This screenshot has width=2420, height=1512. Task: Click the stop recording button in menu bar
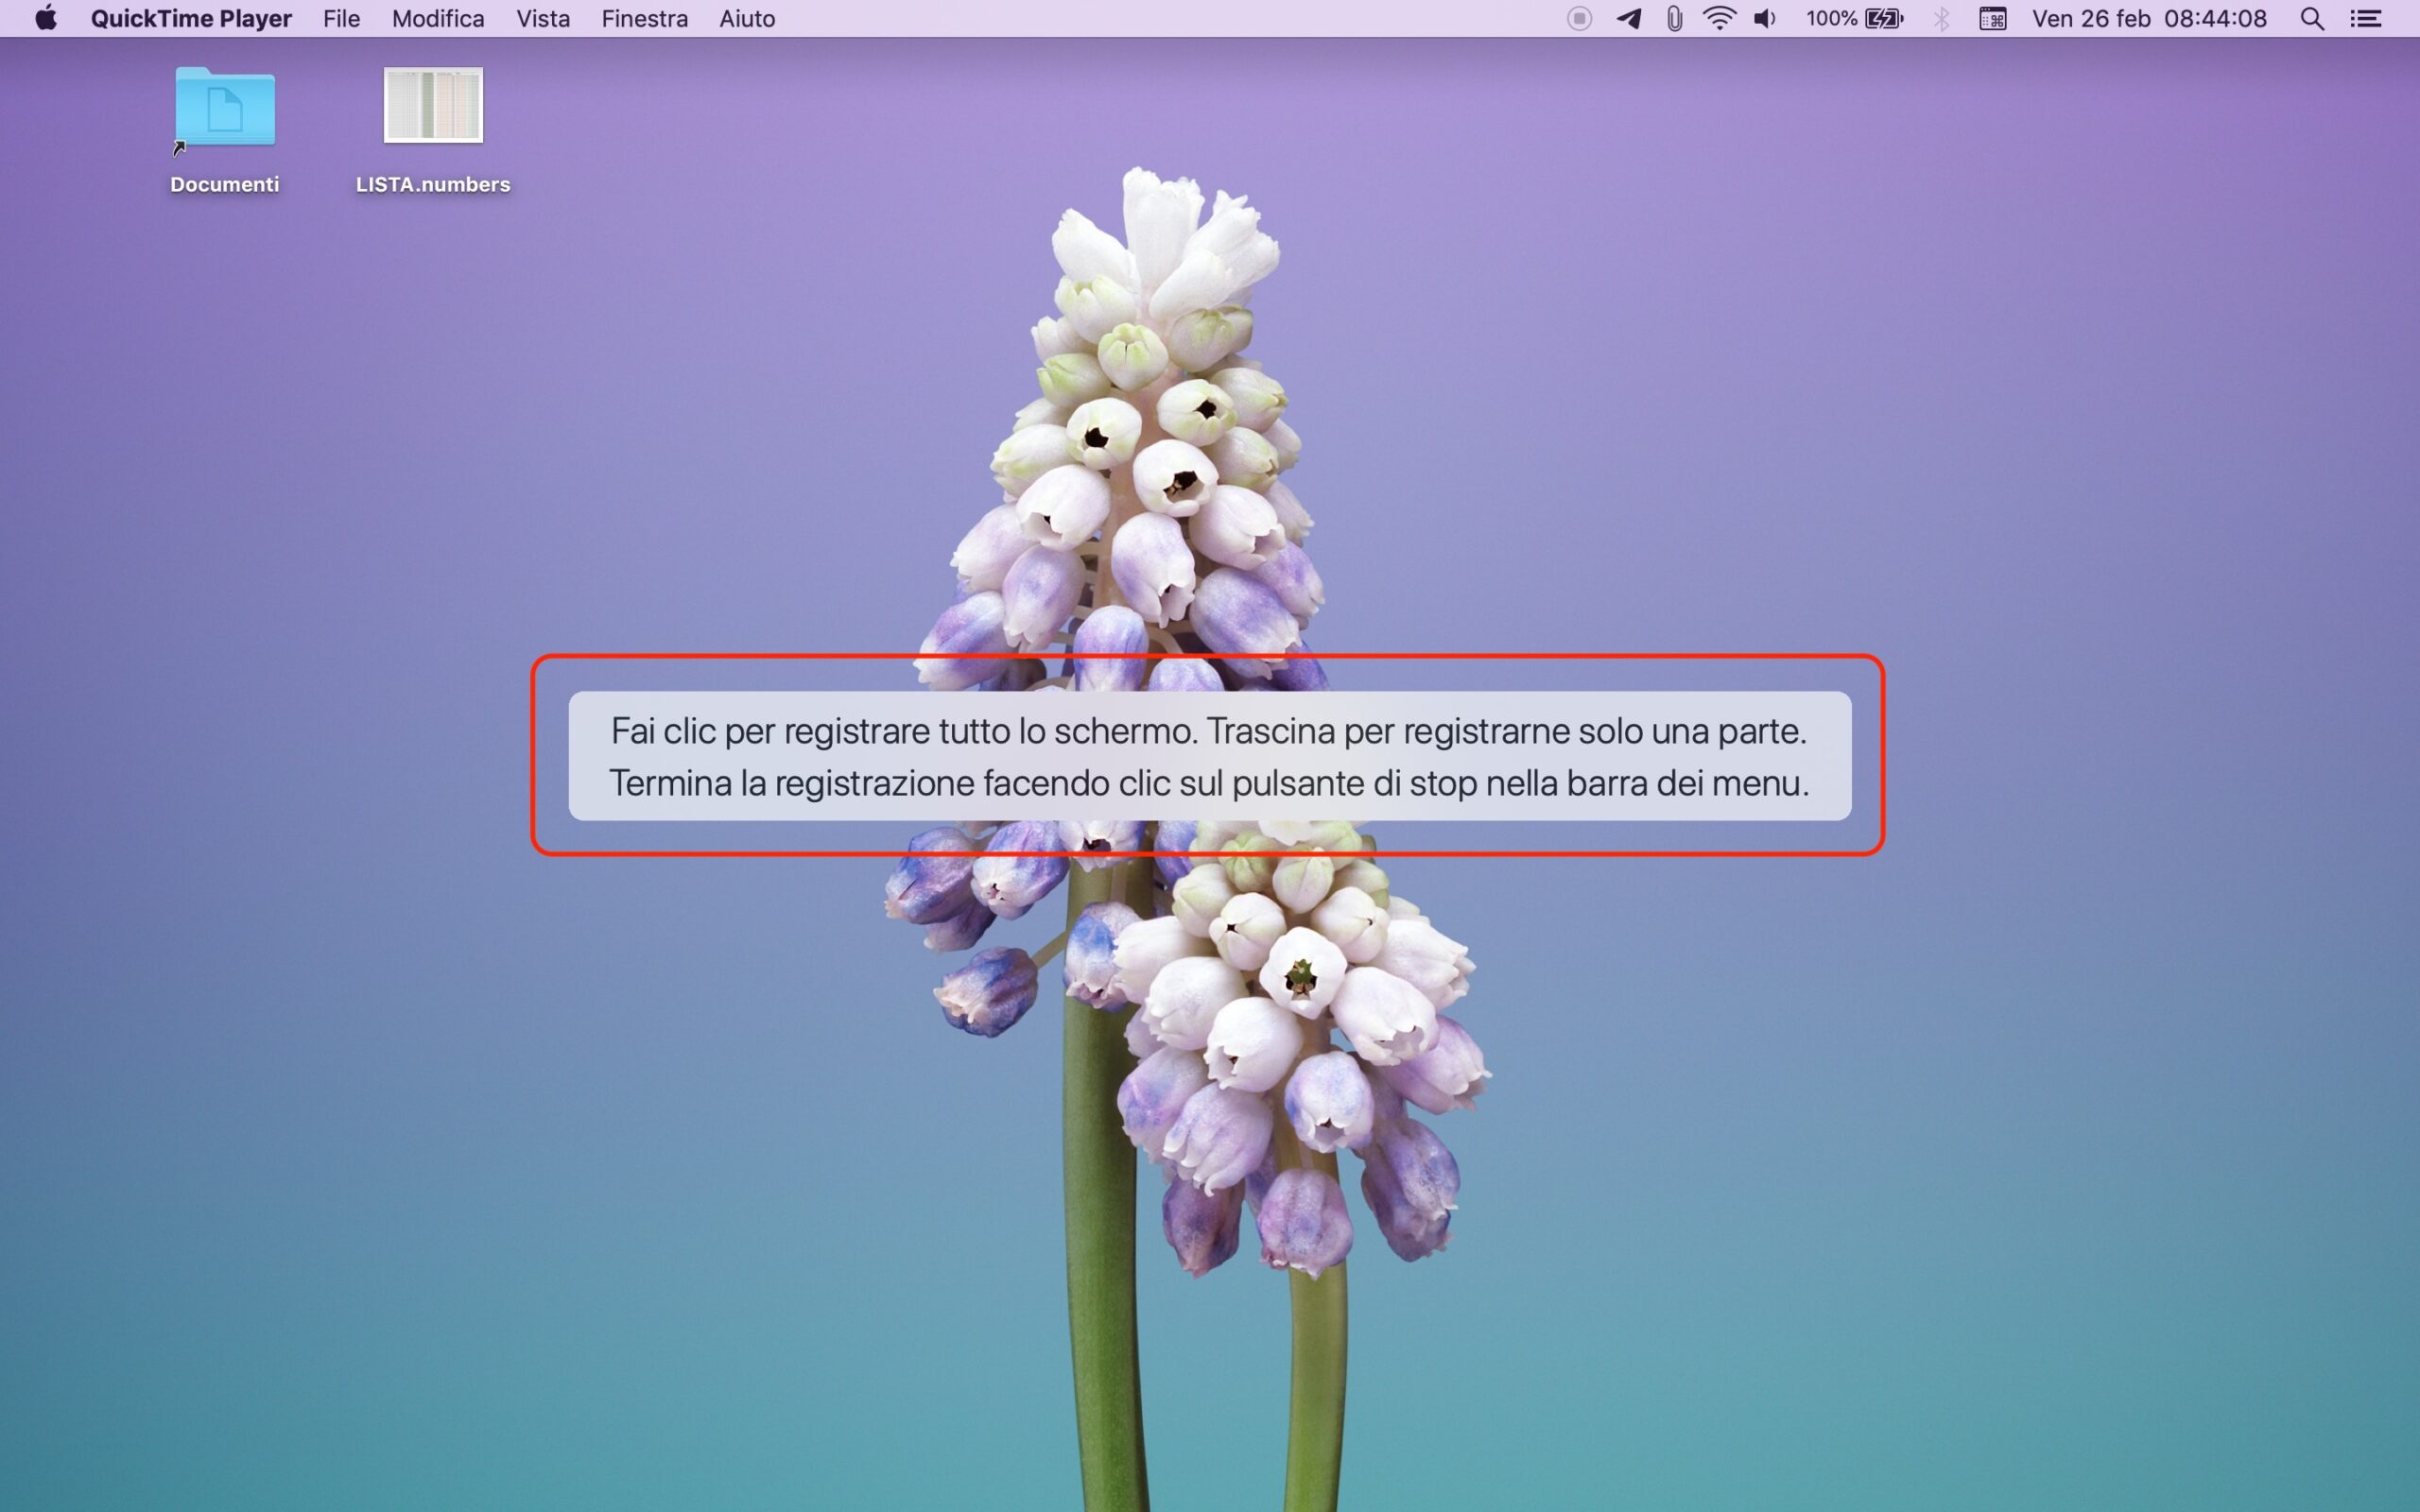click(1579, 19)
